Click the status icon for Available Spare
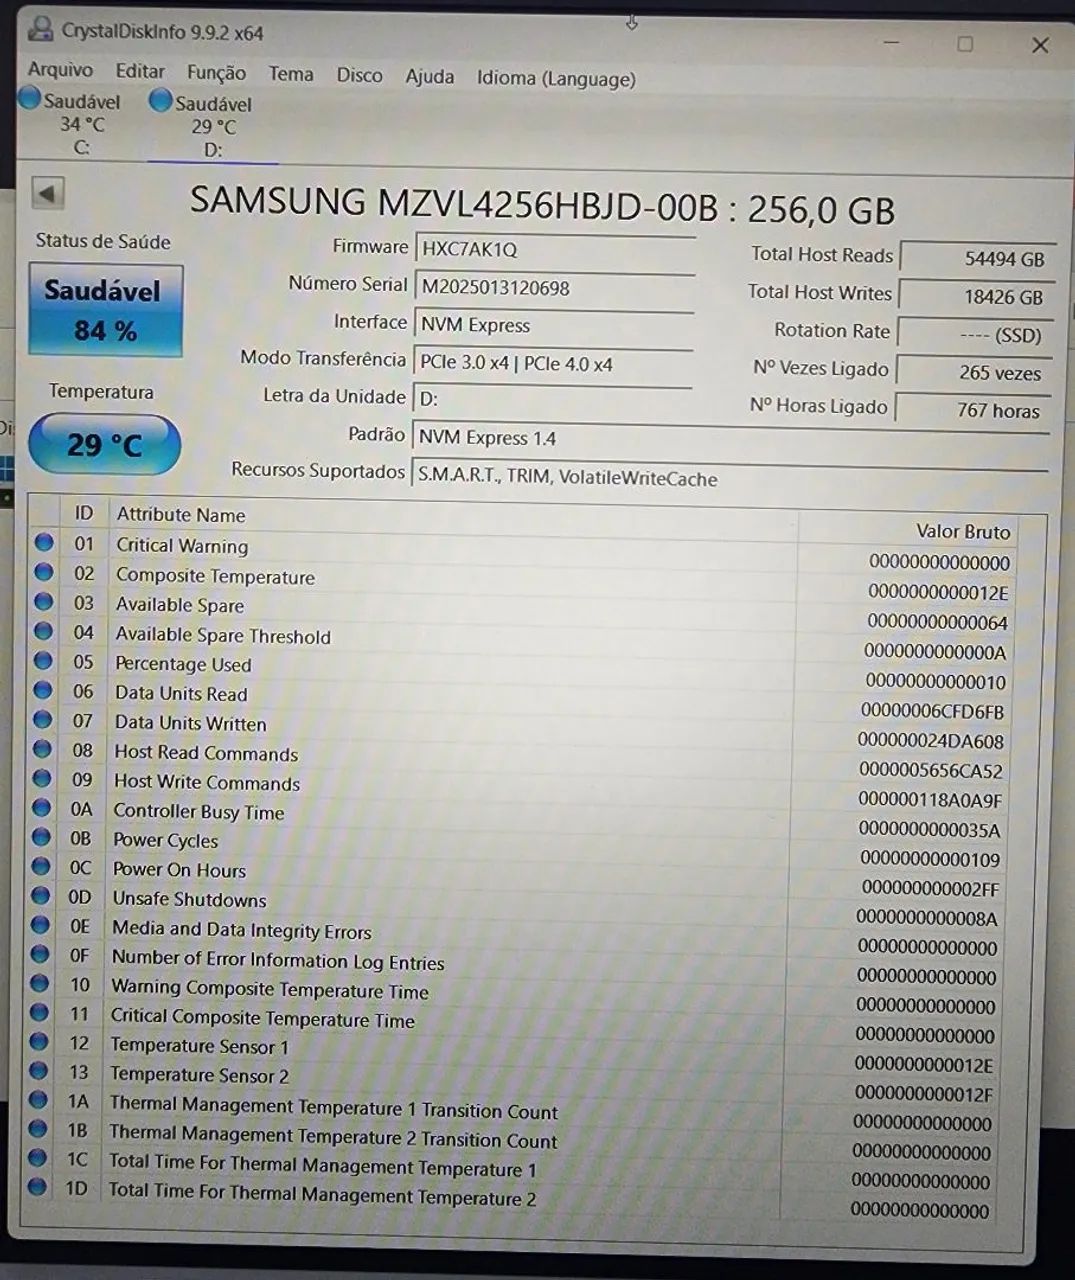The width and height of the screenshot is (1075, 1280). (43, 602)
